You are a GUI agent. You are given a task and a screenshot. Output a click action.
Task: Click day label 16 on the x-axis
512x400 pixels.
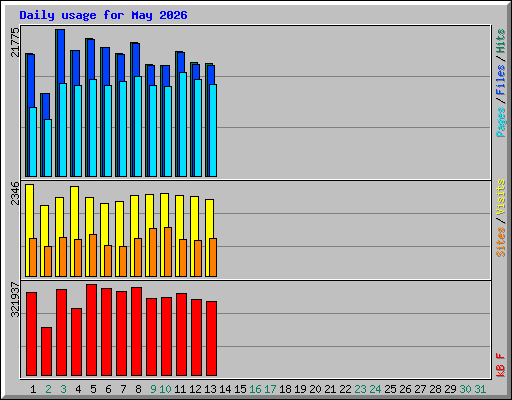coord(255,389)
